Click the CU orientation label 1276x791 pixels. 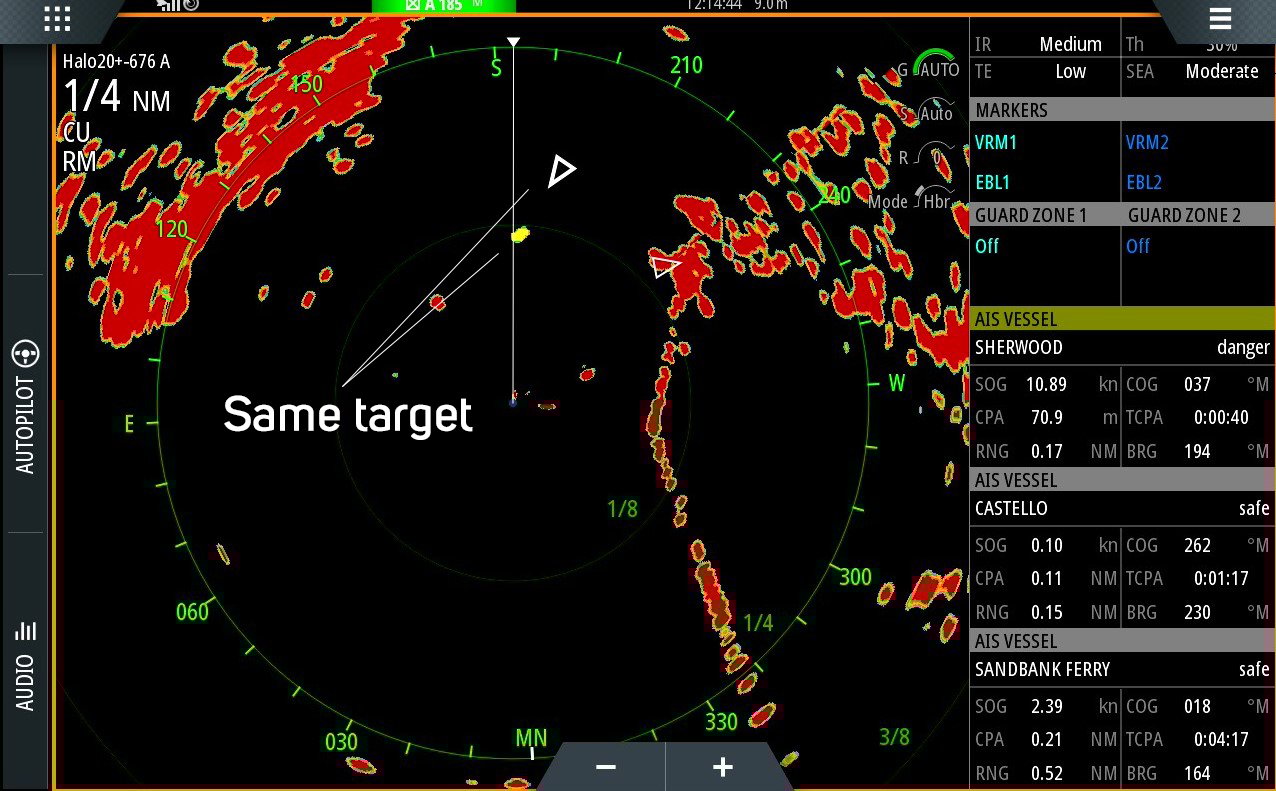(x=76, y=134)
